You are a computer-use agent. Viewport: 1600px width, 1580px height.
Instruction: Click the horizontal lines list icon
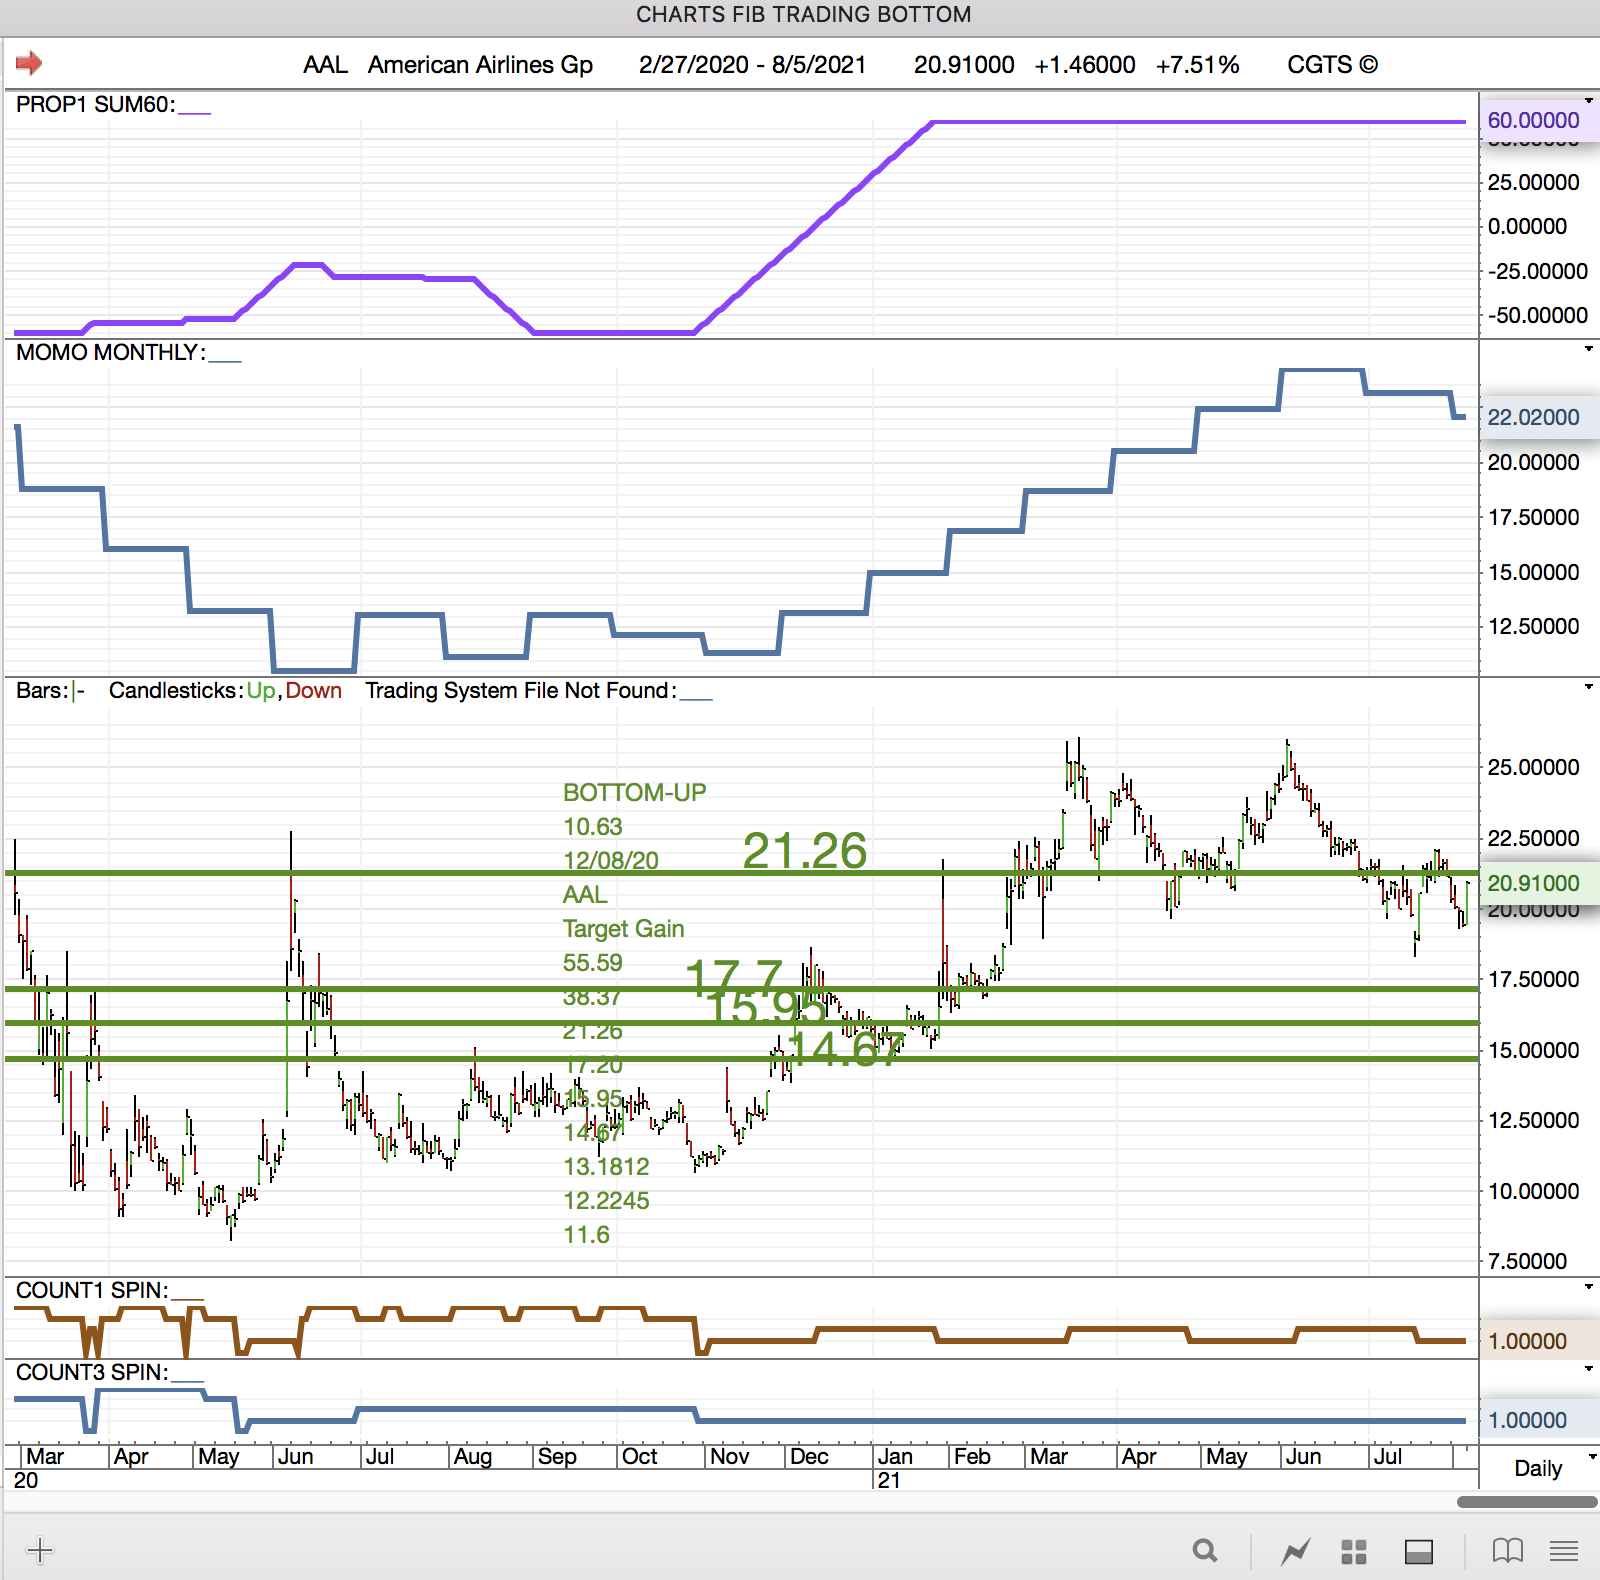pyautogui.click(x=1564, y=1551)
